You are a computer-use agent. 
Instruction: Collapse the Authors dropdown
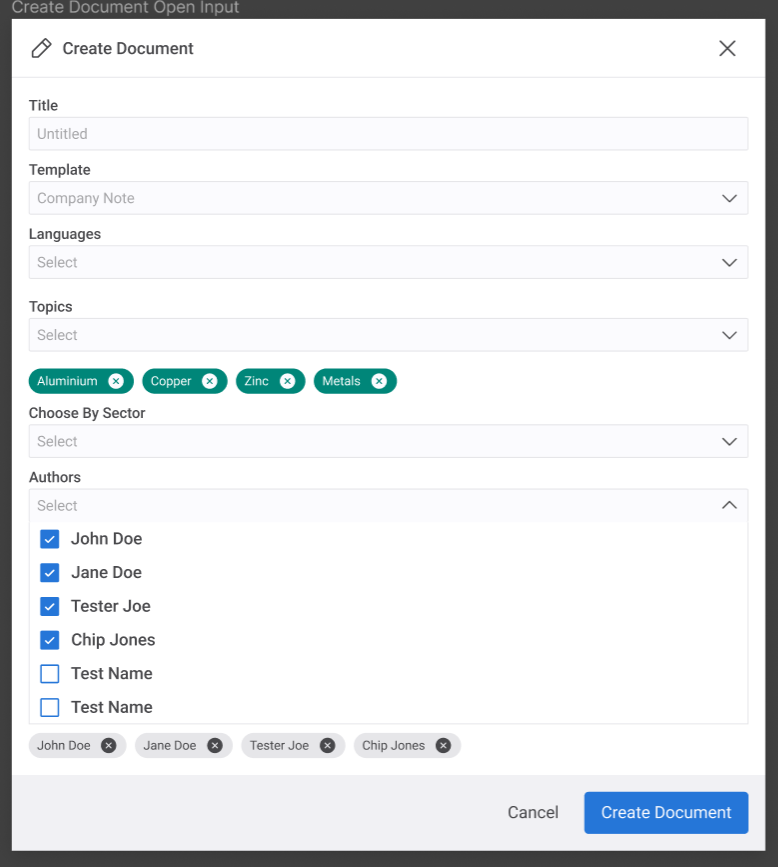pos(388,505)
